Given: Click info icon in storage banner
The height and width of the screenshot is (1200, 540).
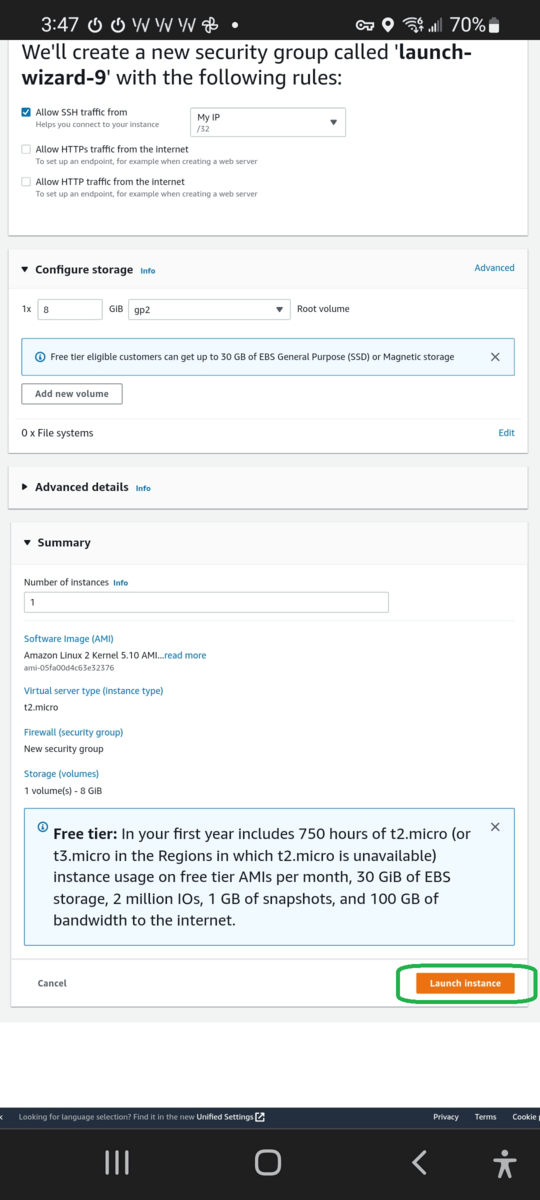Looking at the screenshot, I should pyautogui.click(x=40, y=357).
